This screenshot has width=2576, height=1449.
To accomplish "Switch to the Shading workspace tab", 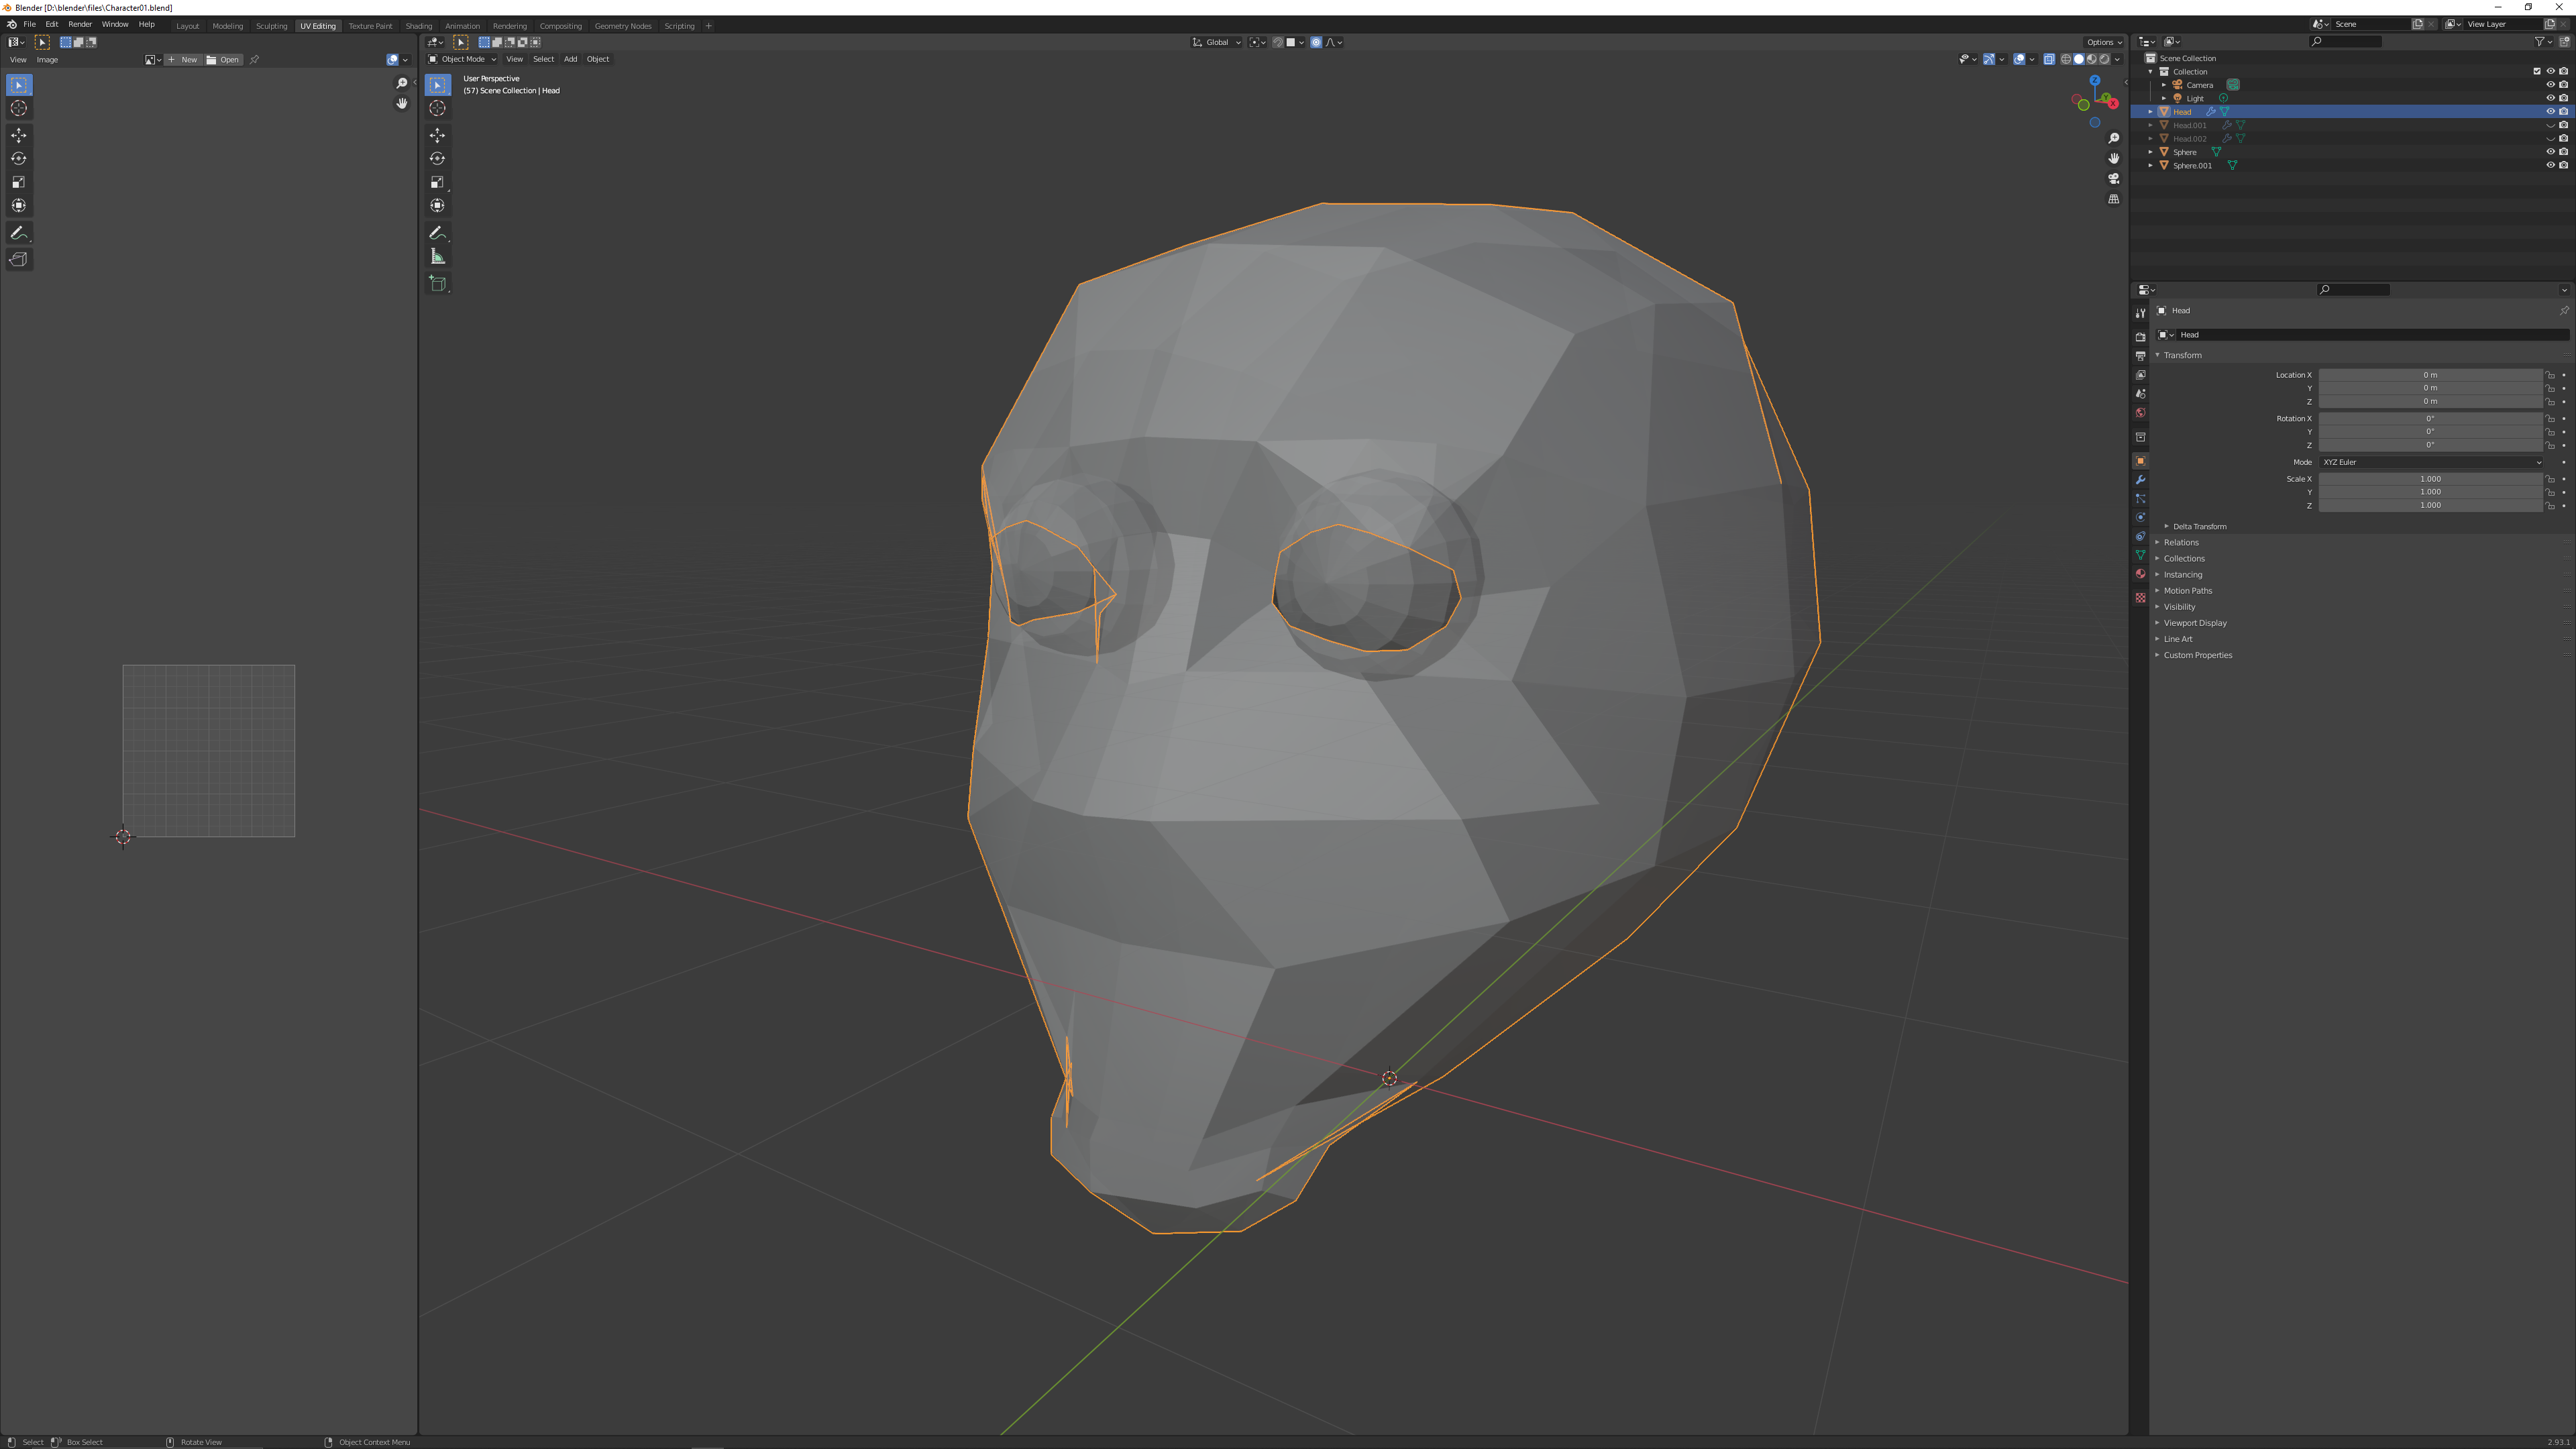I will point(418,26).
